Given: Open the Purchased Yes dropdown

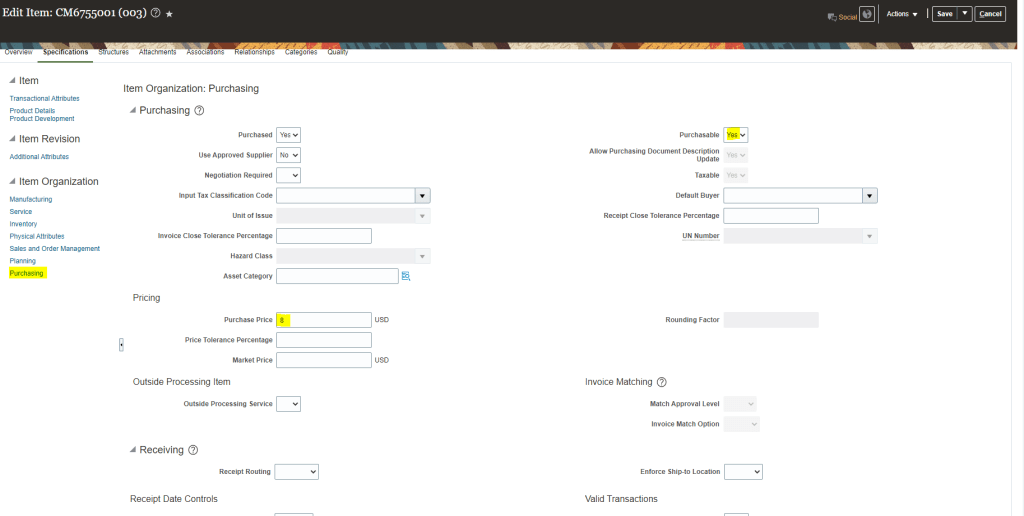Looking at the screenshot, I should 288,134.
